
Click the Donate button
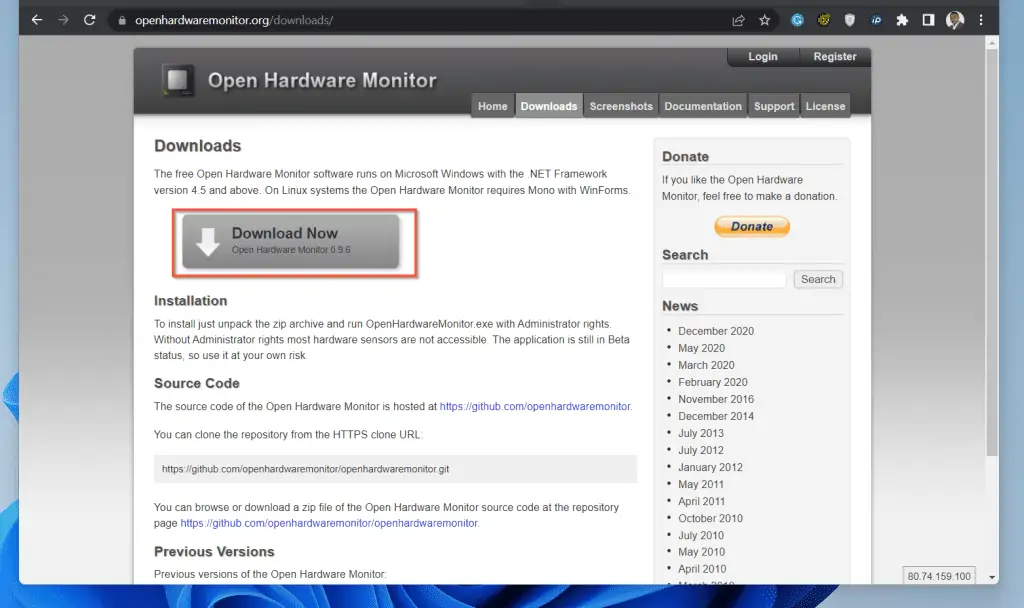751,226
